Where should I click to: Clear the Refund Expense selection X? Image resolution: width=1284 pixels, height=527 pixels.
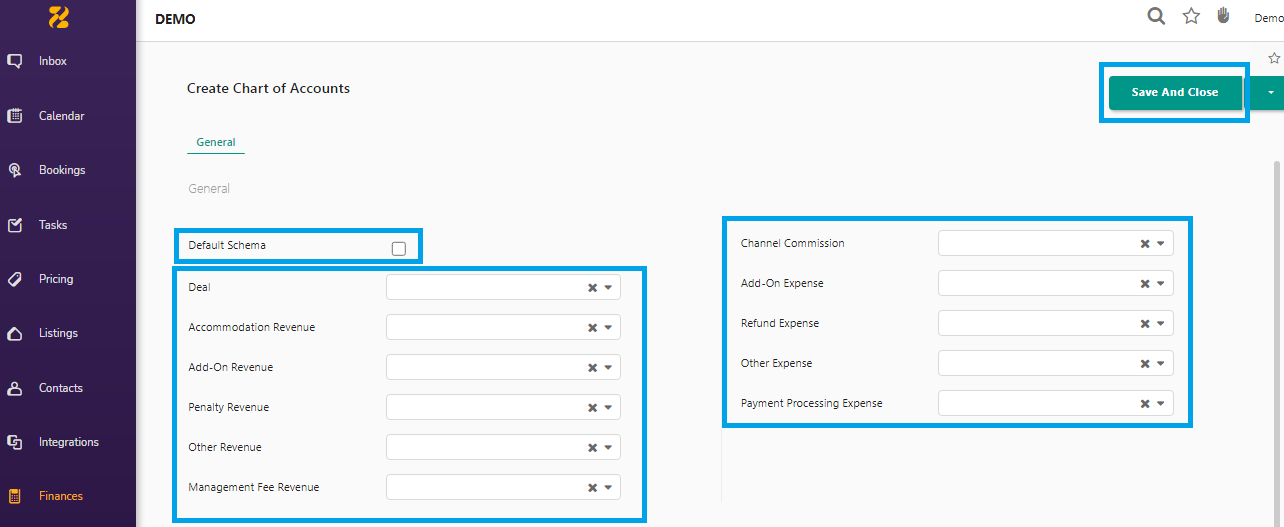(1145, 323)
